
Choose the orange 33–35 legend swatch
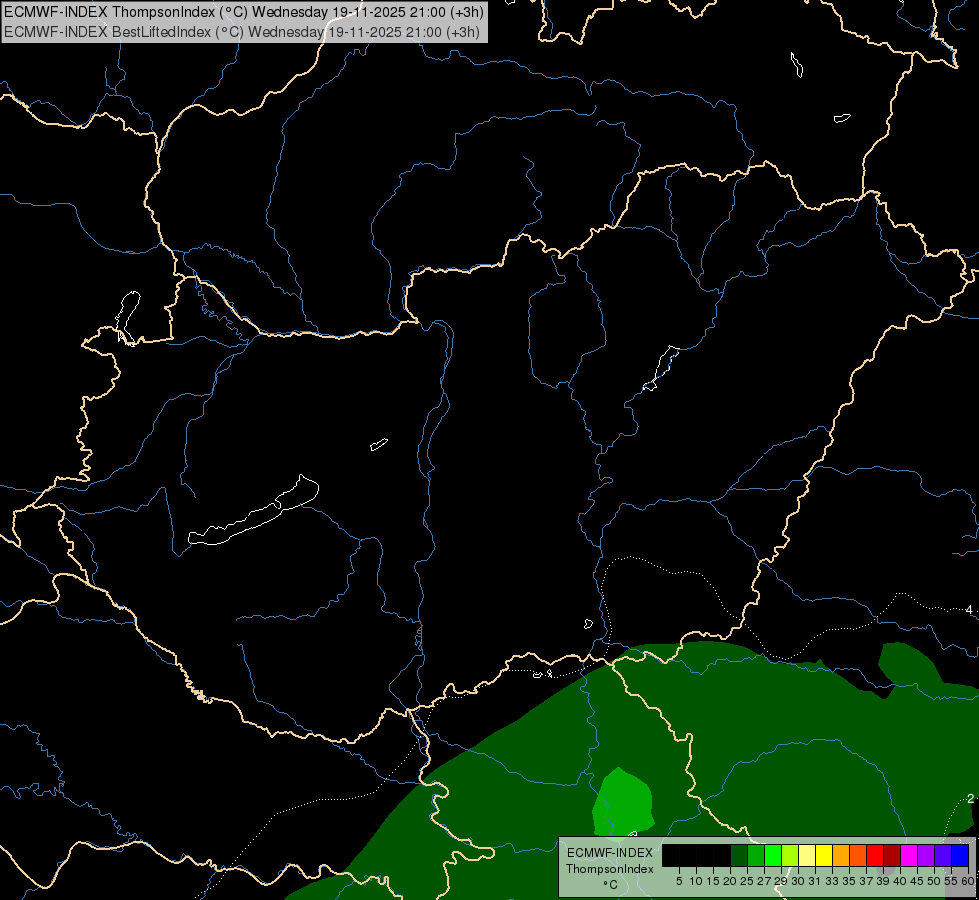point(841,856)
